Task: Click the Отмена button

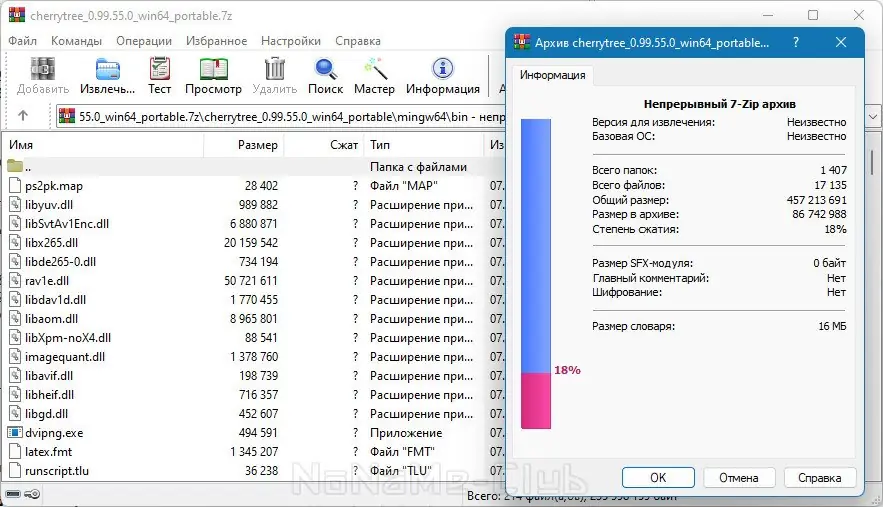Action: coord(738,478)
